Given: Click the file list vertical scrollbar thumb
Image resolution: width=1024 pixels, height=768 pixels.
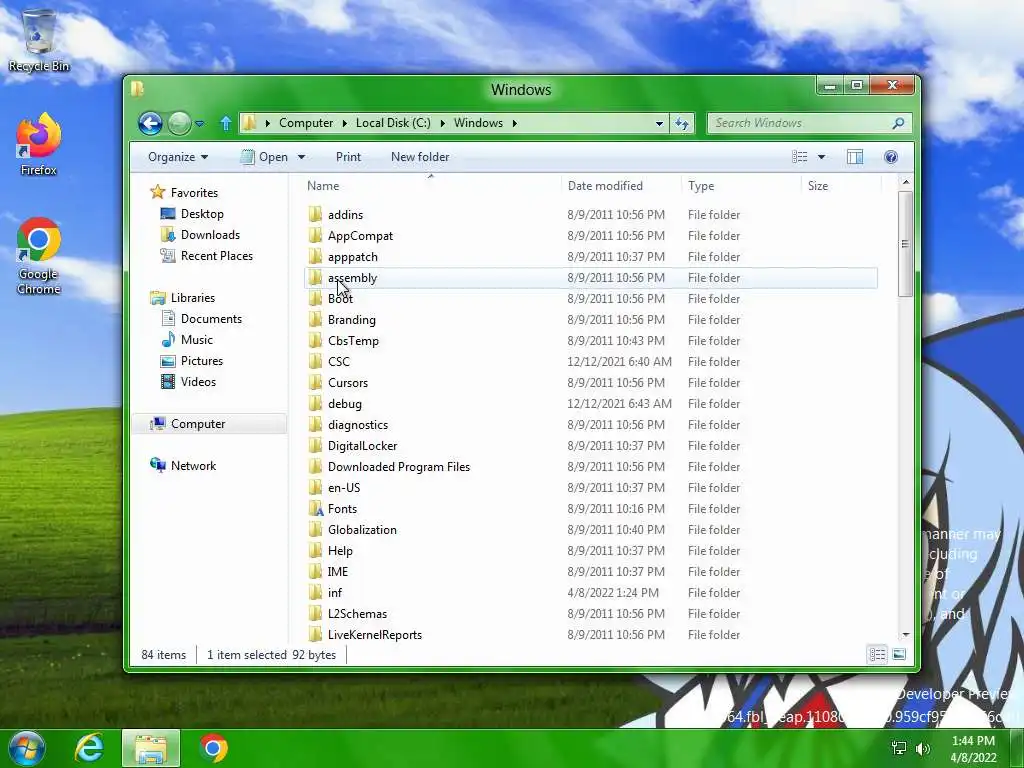Looking at the screenshot, I should pyautogui.click(x=905, y=244).
